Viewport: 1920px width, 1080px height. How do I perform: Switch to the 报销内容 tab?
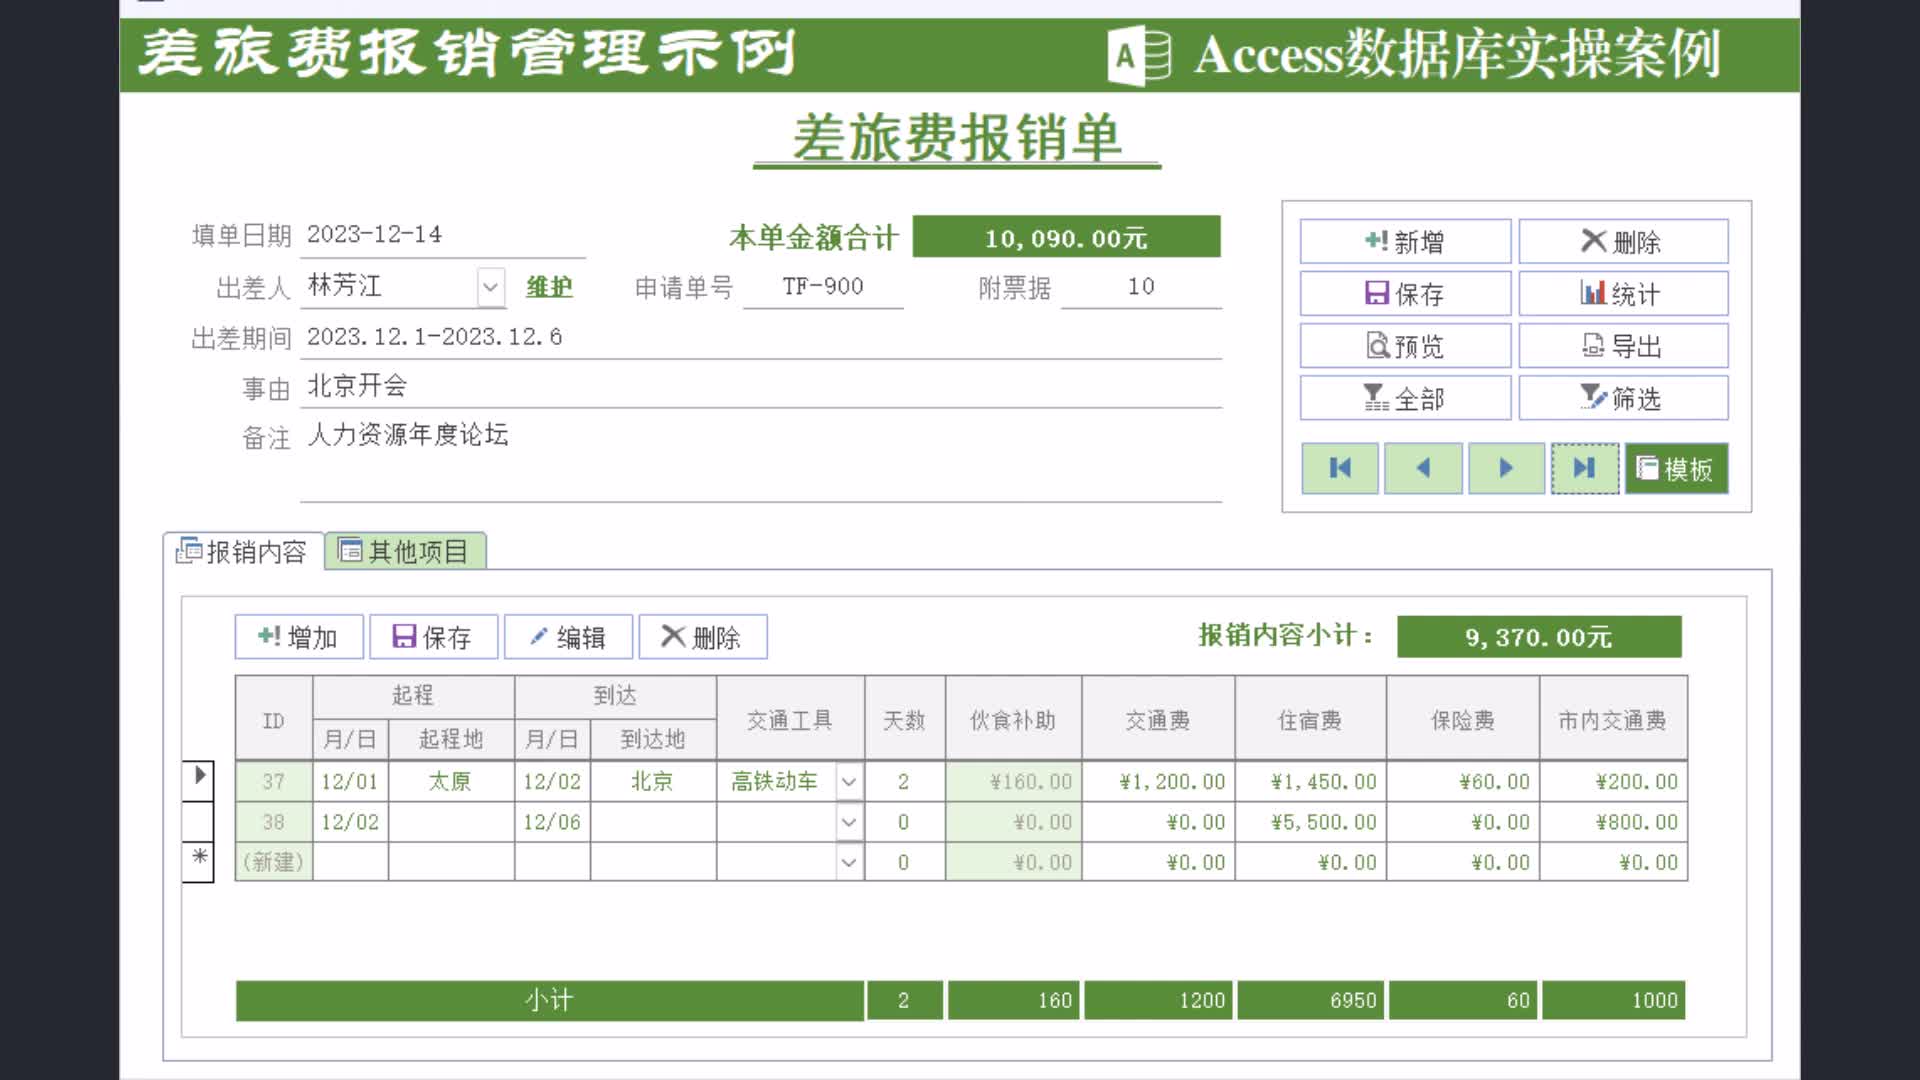point(243,552)
